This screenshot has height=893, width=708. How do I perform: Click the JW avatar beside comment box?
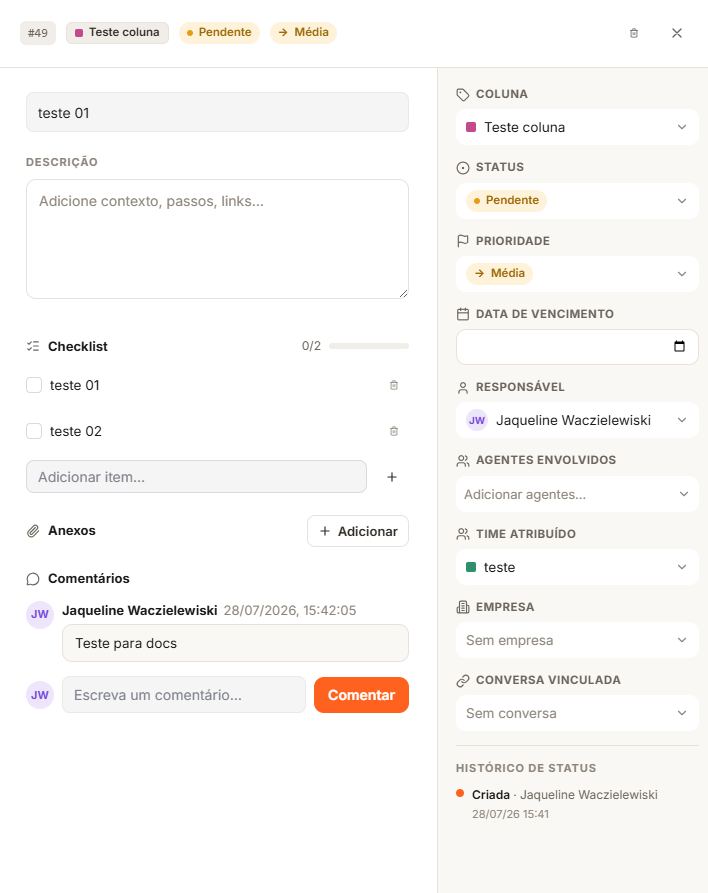40,695
